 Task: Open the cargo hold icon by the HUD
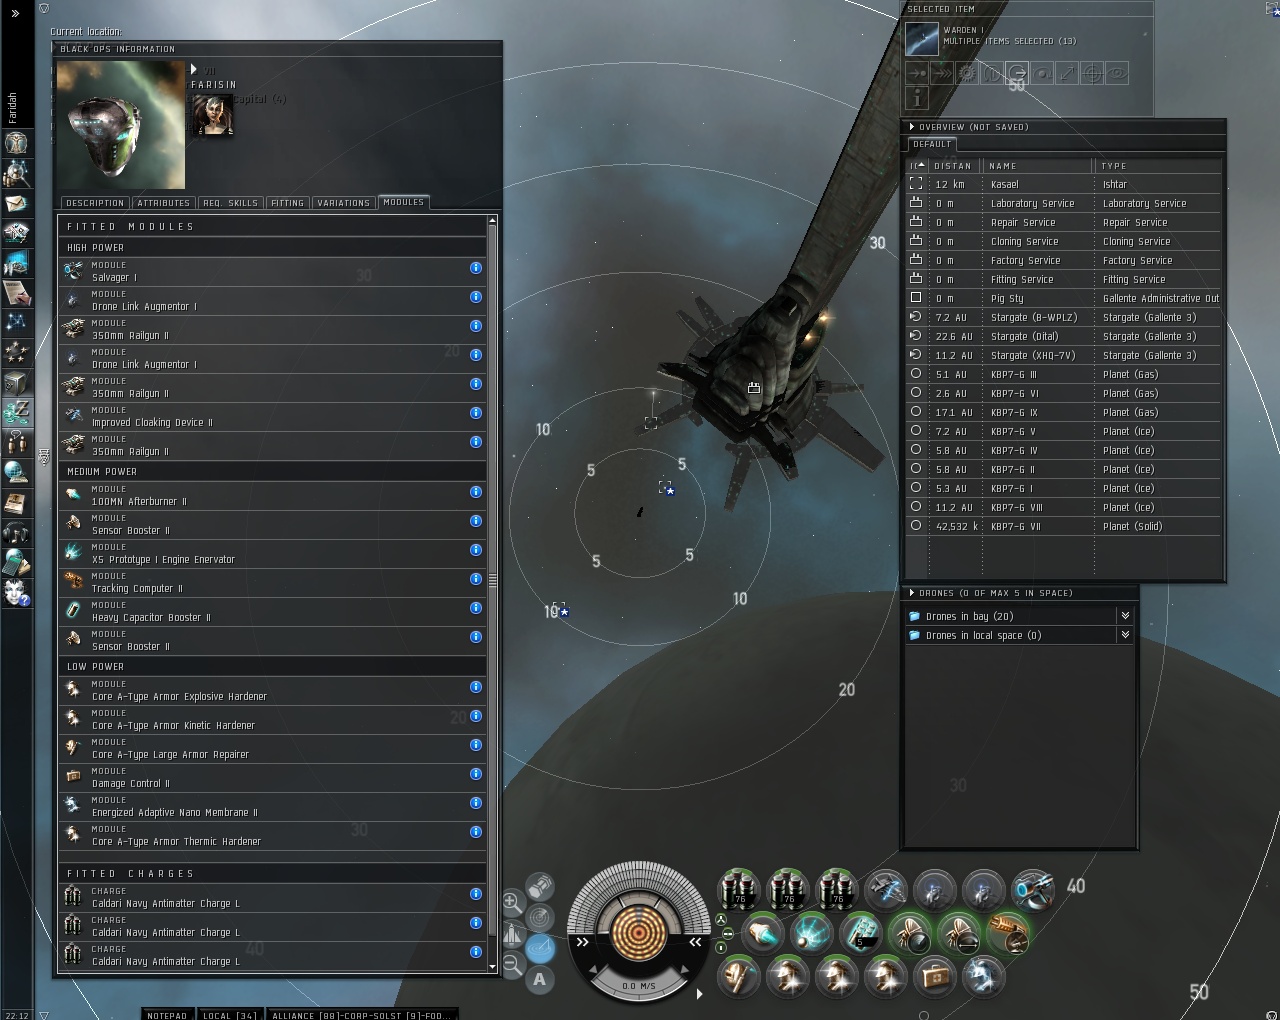(540, 886)
